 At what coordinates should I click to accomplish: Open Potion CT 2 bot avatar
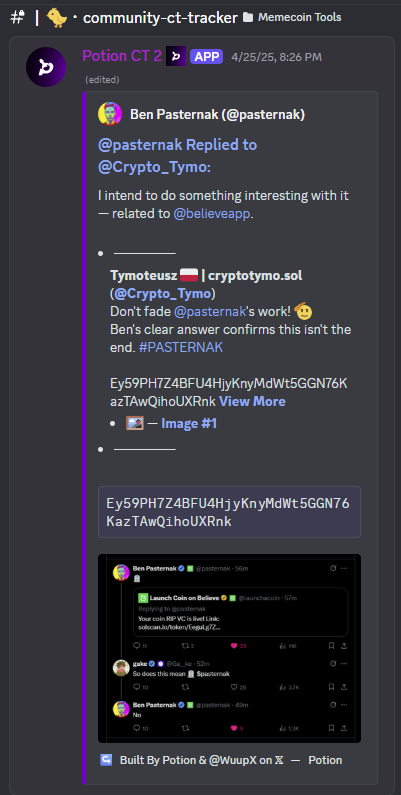pos(46,67)
